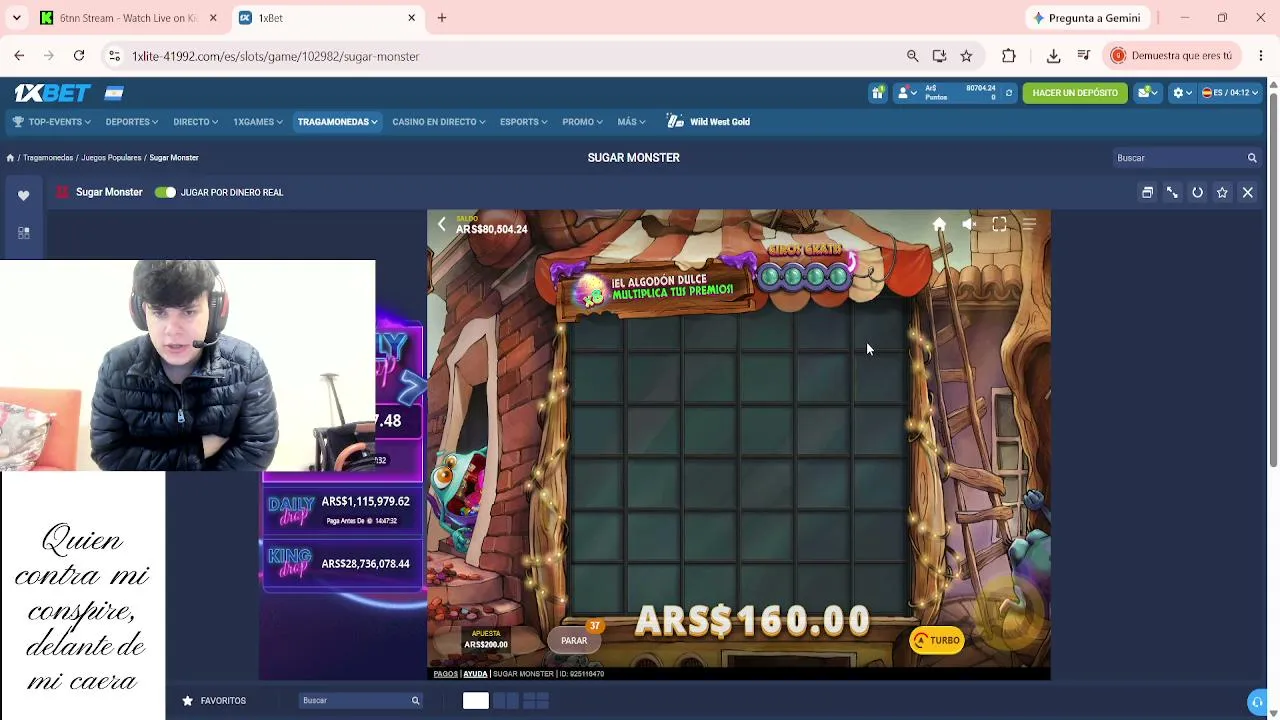This screenshot has height=720, width=1280.
Task: Expand the game frame to fullscreen
Action: point(1172,192)
